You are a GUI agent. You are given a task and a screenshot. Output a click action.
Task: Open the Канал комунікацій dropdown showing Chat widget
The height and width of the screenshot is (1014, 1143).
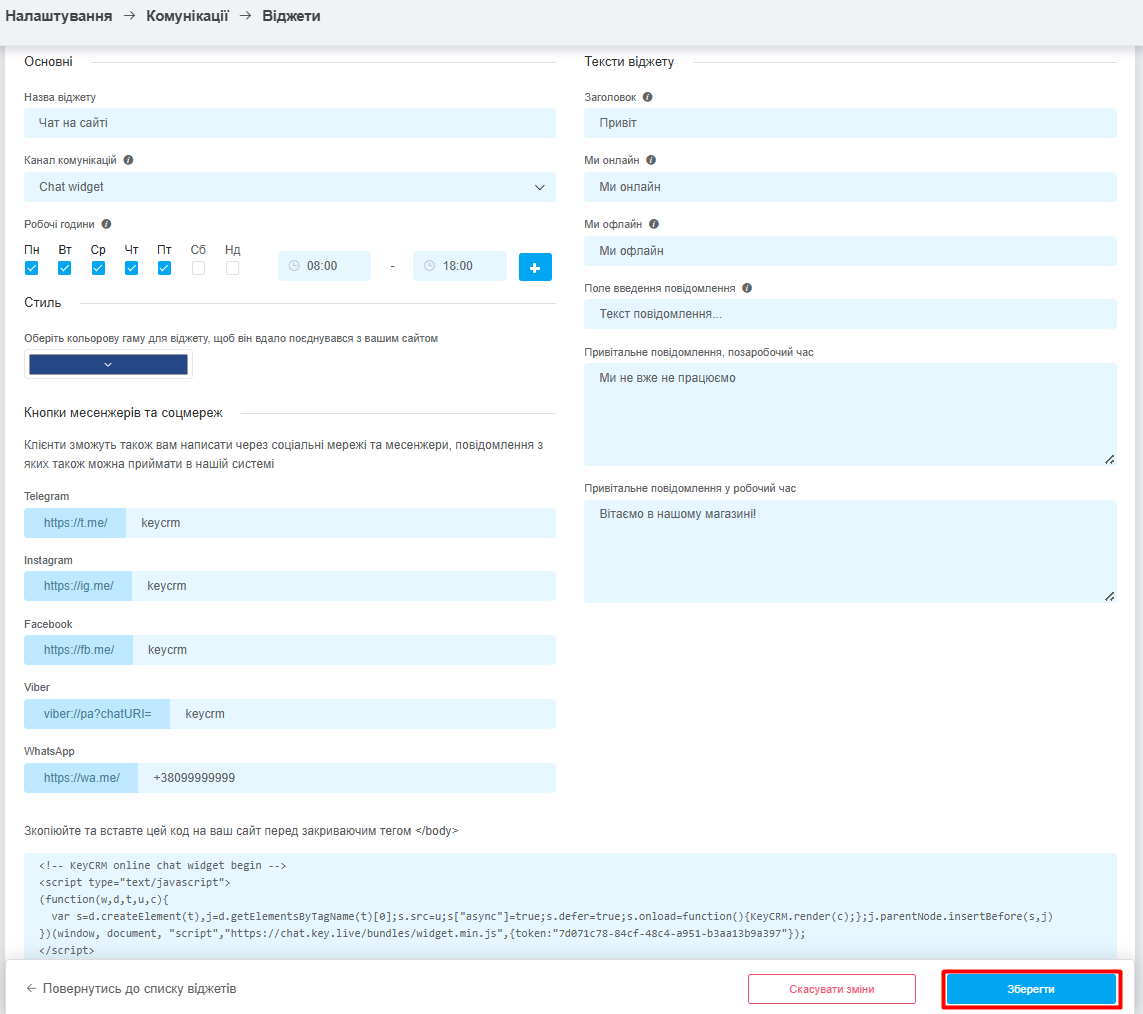tap(290, 187)
